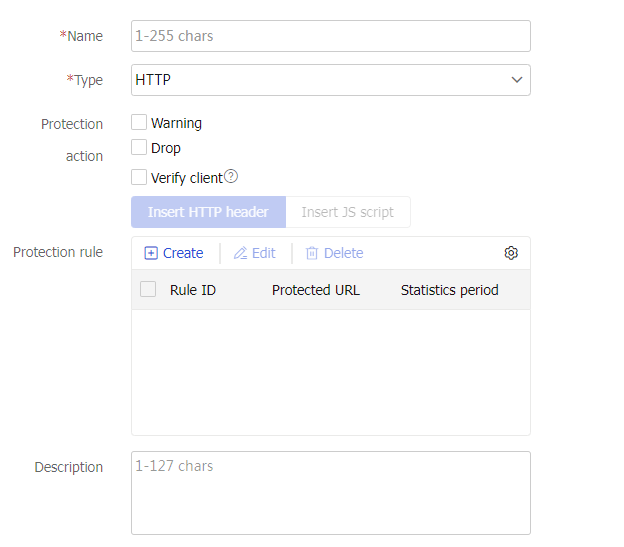Viewport: 624px width, 547px height.
Task: Click the Statistics period column header
Action: (450, 290)
